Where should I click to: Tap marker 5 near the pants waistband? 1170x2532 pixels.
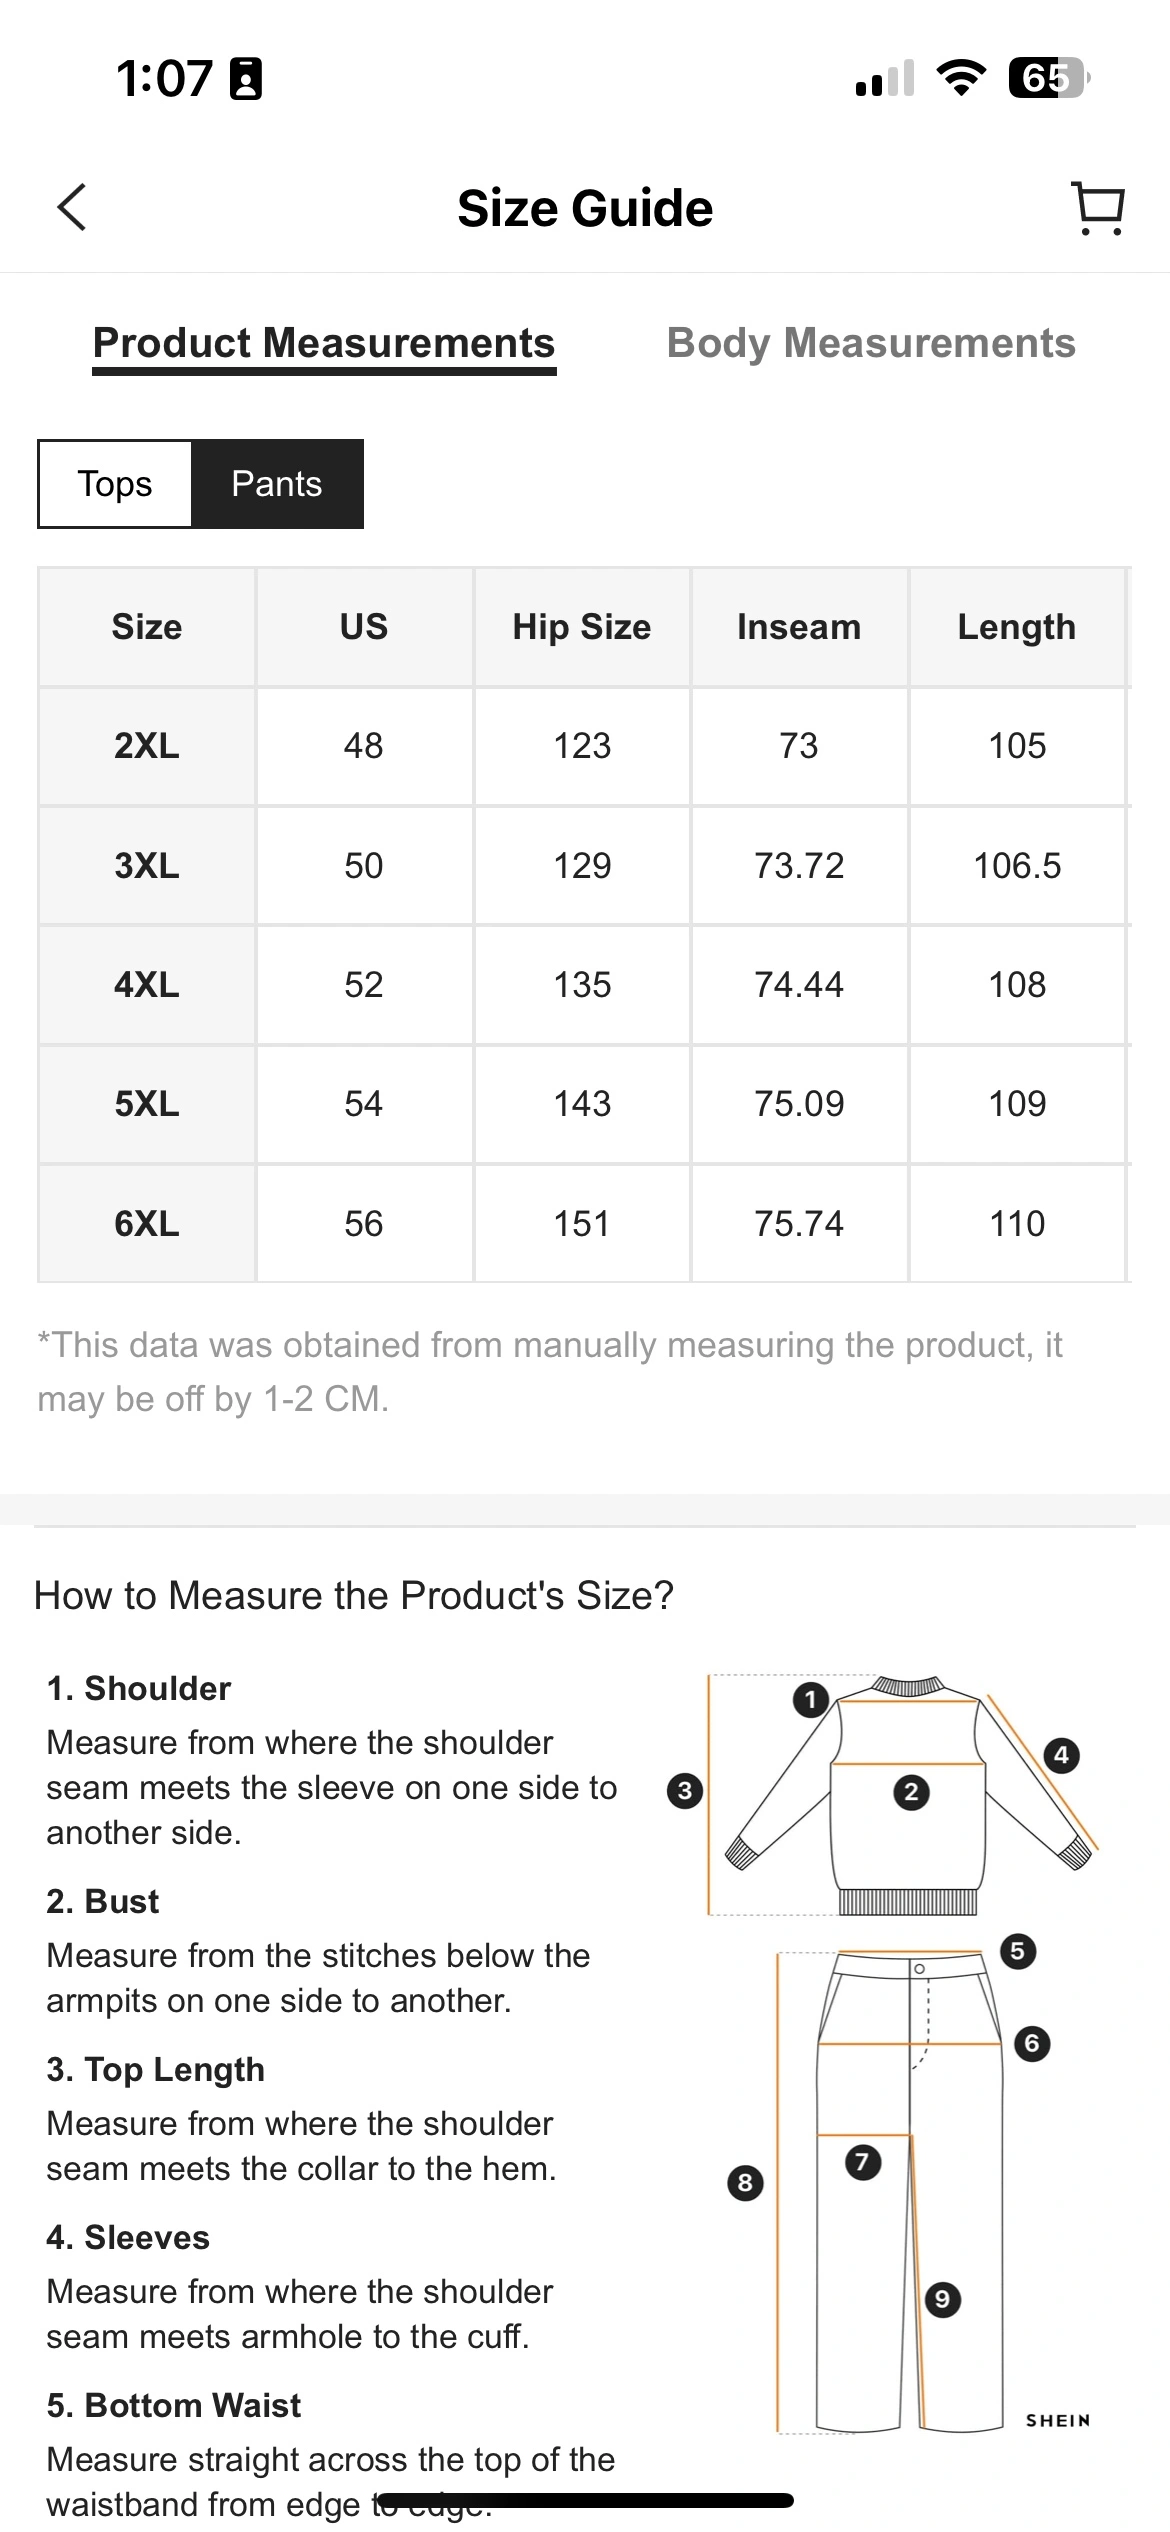1017,1950
